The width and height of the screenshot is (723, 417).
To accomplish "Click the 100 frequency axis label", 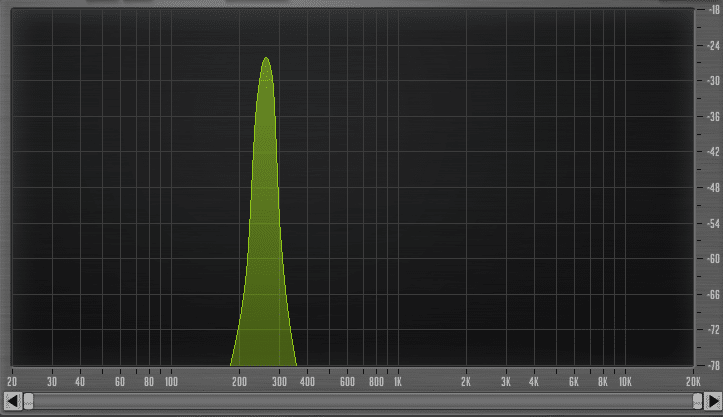I will [x=171, y=381].
